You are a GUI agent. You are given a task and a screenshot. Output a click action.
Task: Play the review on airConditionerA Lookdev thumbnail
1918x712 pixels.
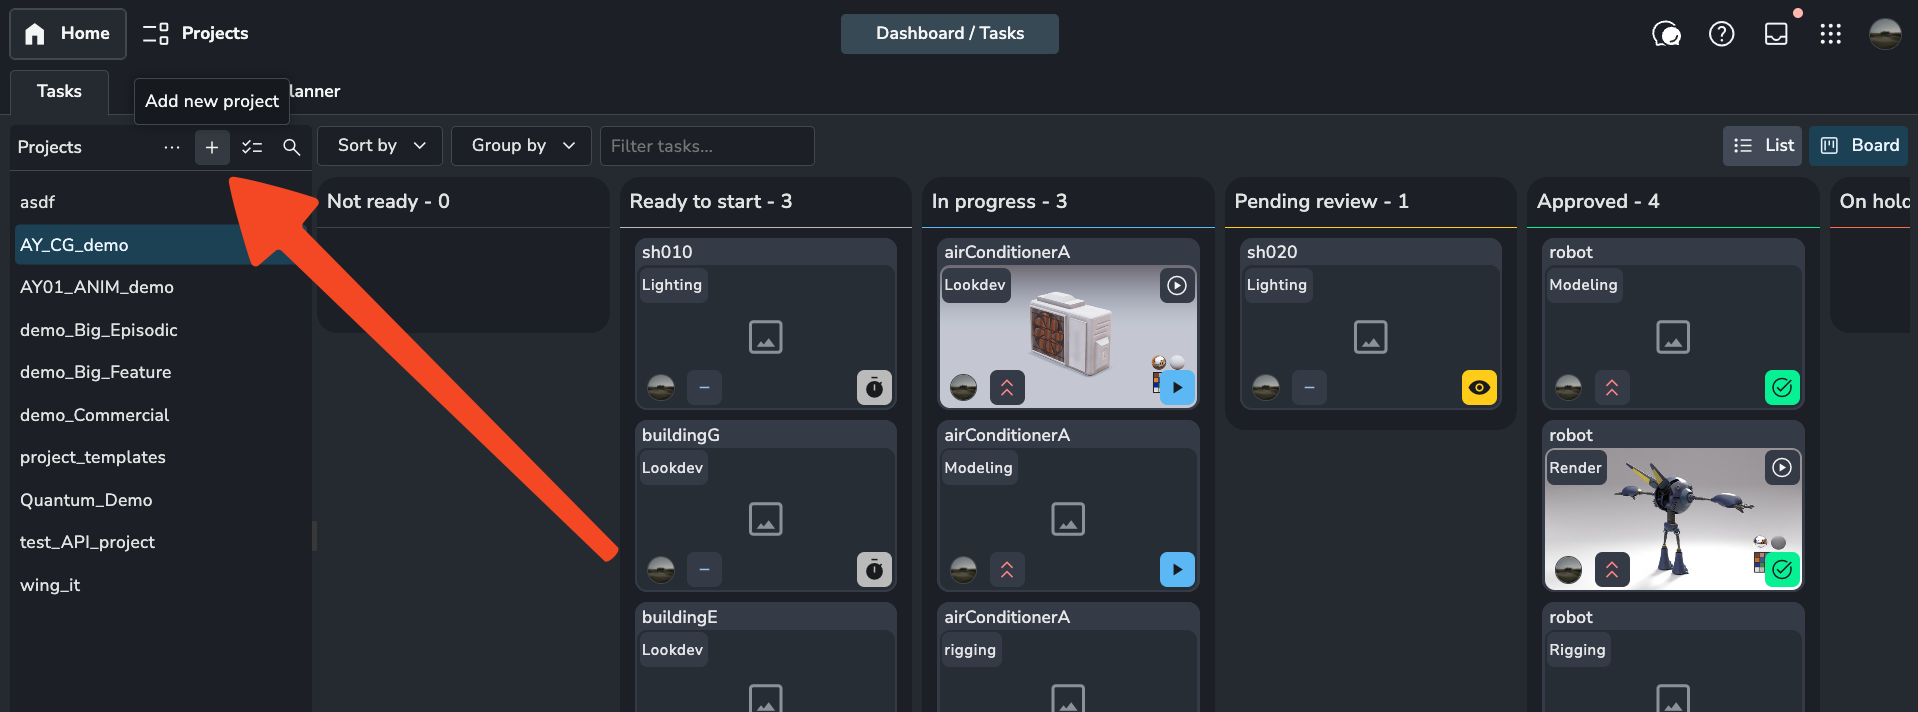click(1177, 286)
